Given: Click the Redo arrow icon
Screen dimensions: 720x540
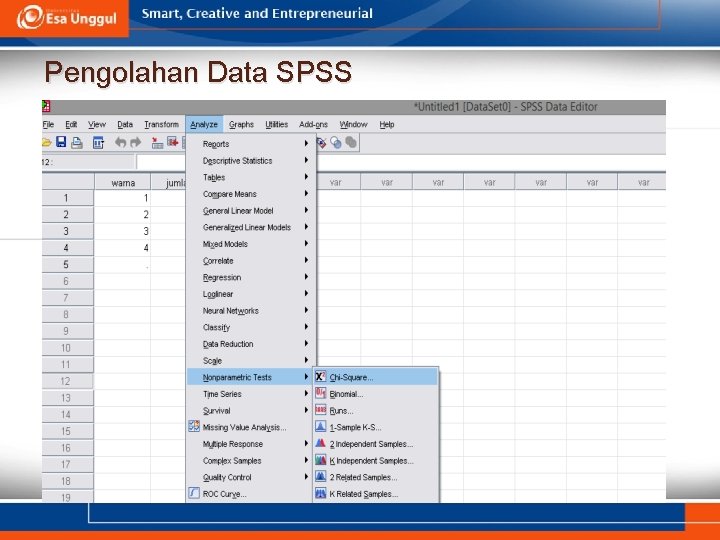Looking at the screenshot, I should pos(135,142).
